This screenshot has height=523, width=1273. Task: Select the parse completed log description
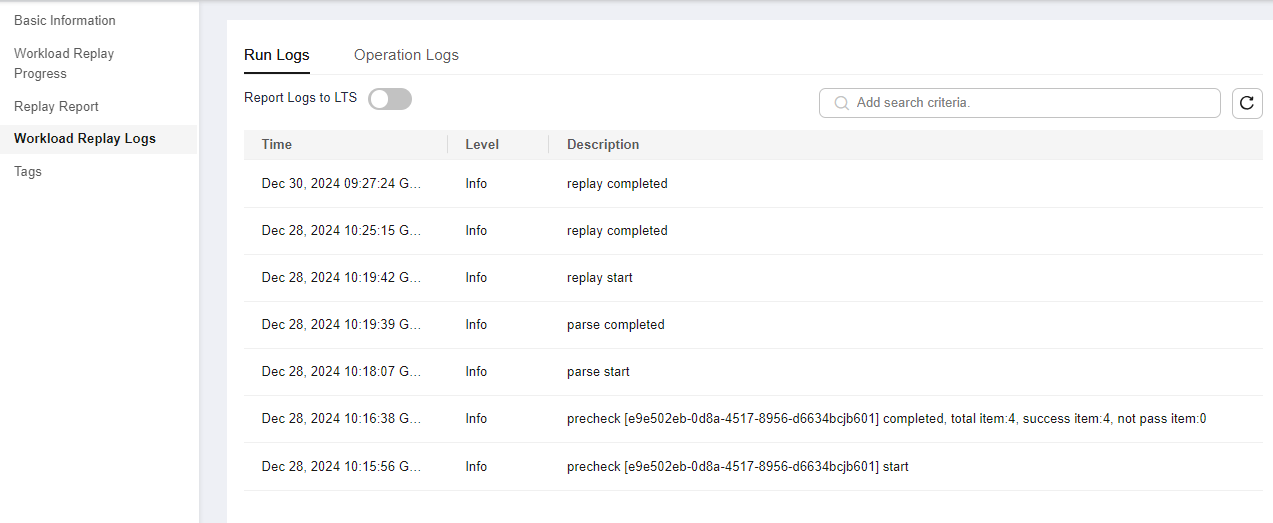(x=616, y=324)
